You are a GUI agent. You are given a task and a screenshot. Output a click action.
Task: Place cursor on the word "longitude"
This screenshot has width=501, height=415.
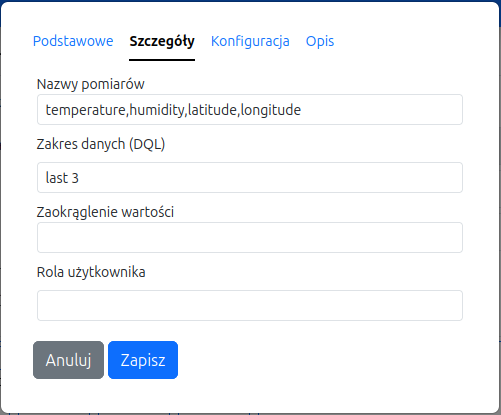pyautogui.click(x=271, y=110)
